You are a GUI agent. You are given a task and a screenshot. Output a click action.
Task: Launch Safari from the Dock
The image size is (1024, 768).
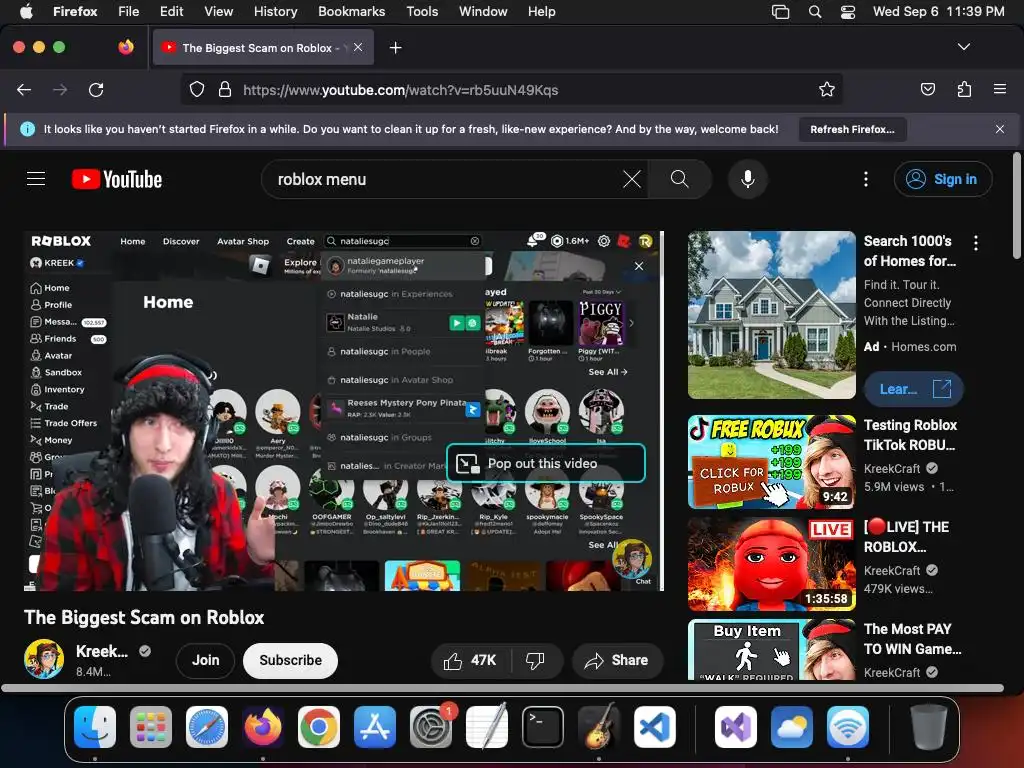[x=207, y=726]
